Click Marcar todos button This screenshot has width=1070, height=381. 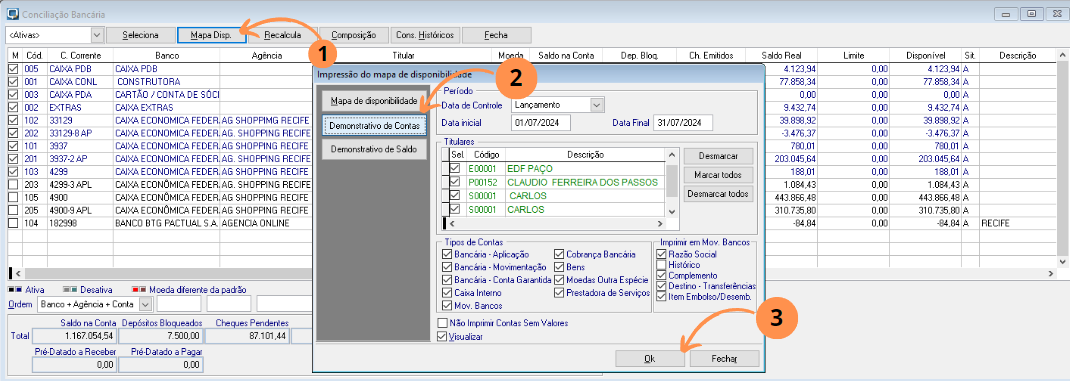click(718, 175)
